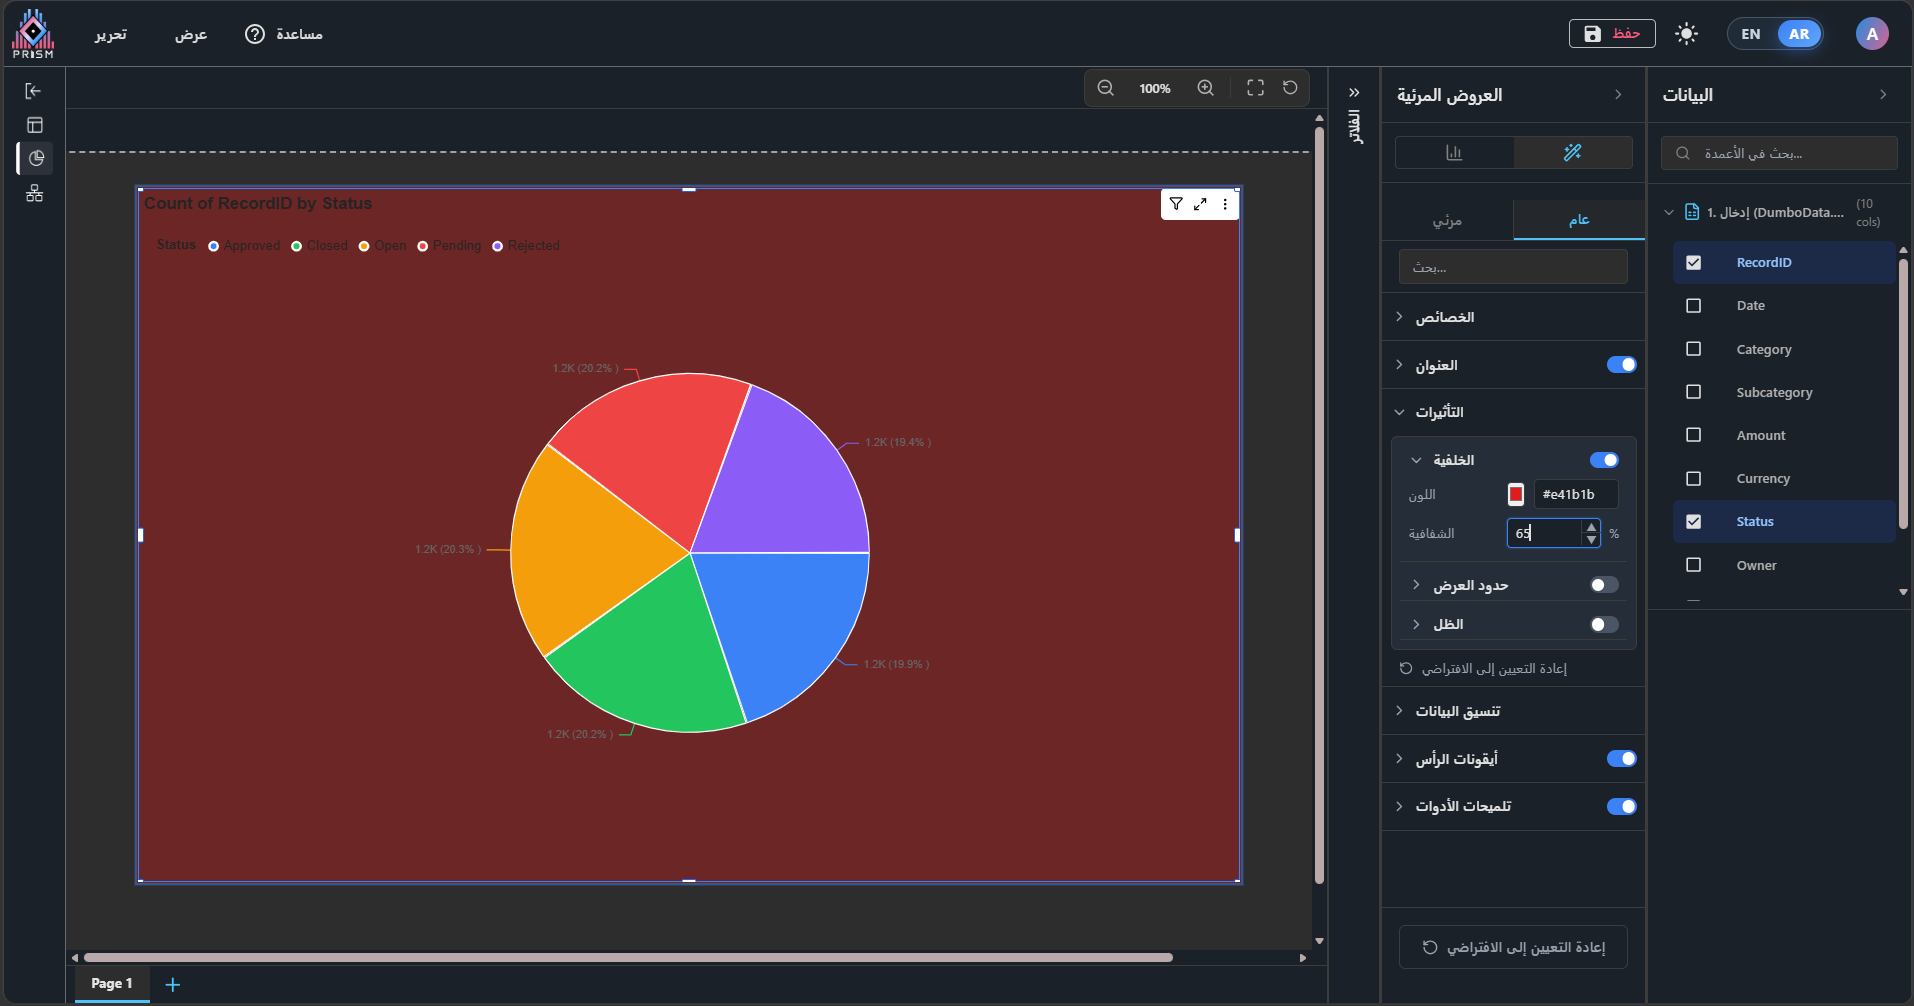This screenshot has height=1006, width=1914.
Task: Expand the pie chart to full view
Action: [x=1200, y=204]
